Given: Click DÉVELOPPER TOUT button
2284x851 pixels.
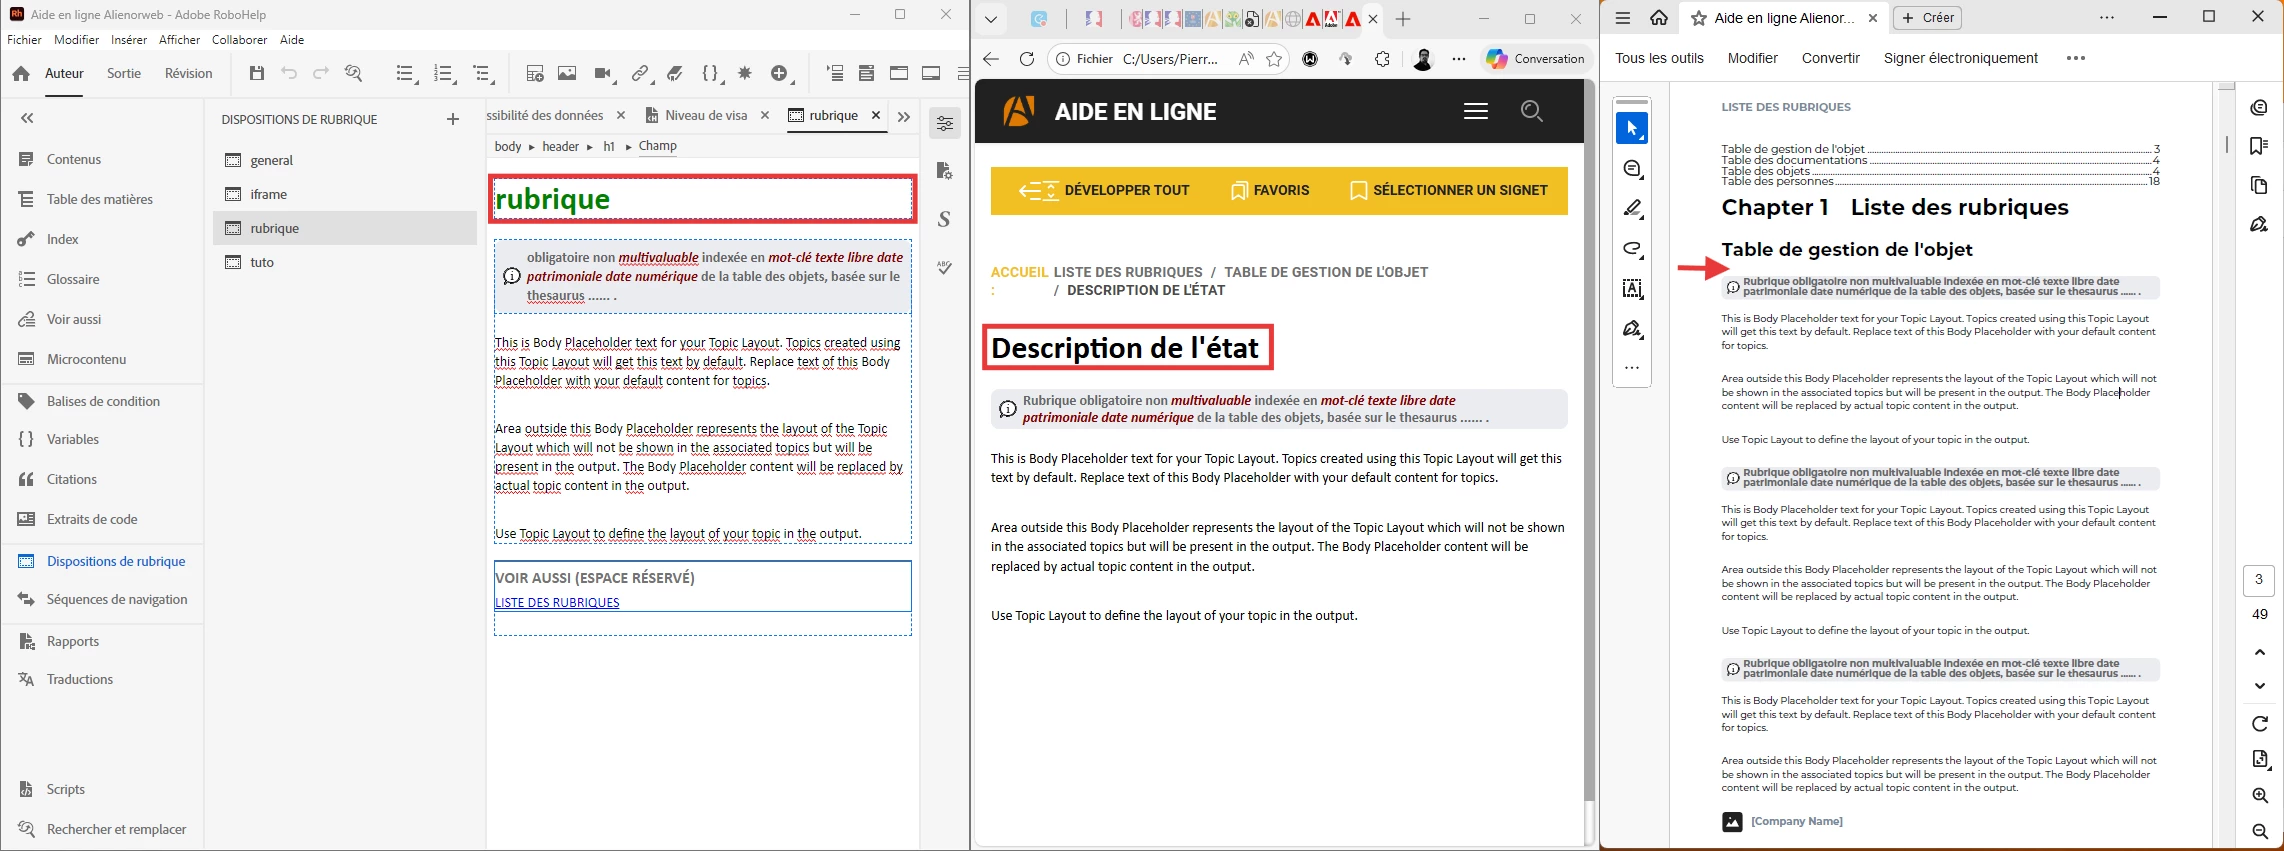Looking at the screenshot, I should tap(1104, 190).
